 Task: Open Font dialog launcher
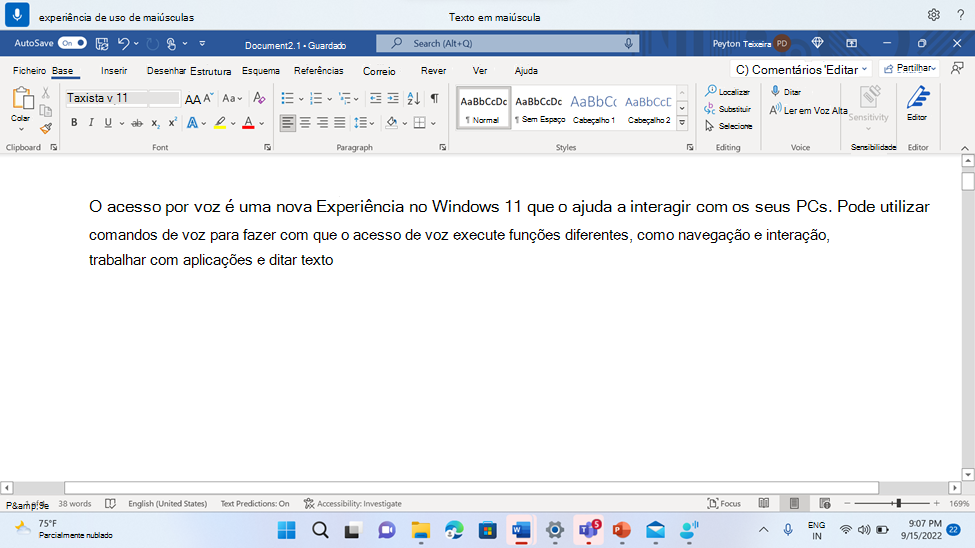(x=267, y=147)
